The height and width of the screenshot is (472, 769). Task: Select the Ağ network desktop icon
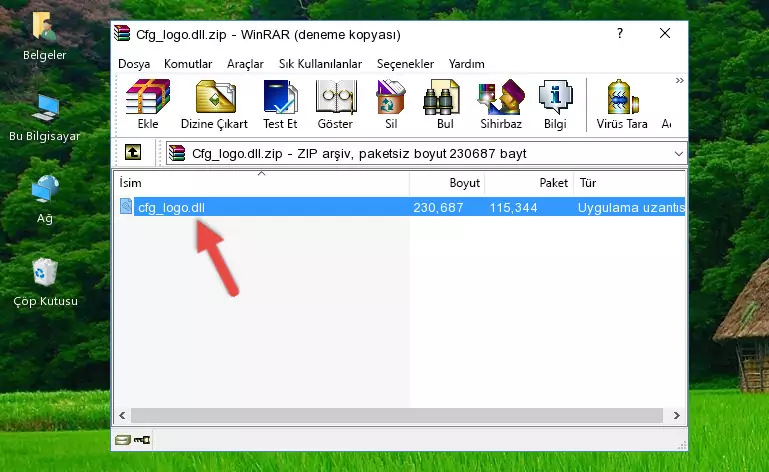[45, 200]
